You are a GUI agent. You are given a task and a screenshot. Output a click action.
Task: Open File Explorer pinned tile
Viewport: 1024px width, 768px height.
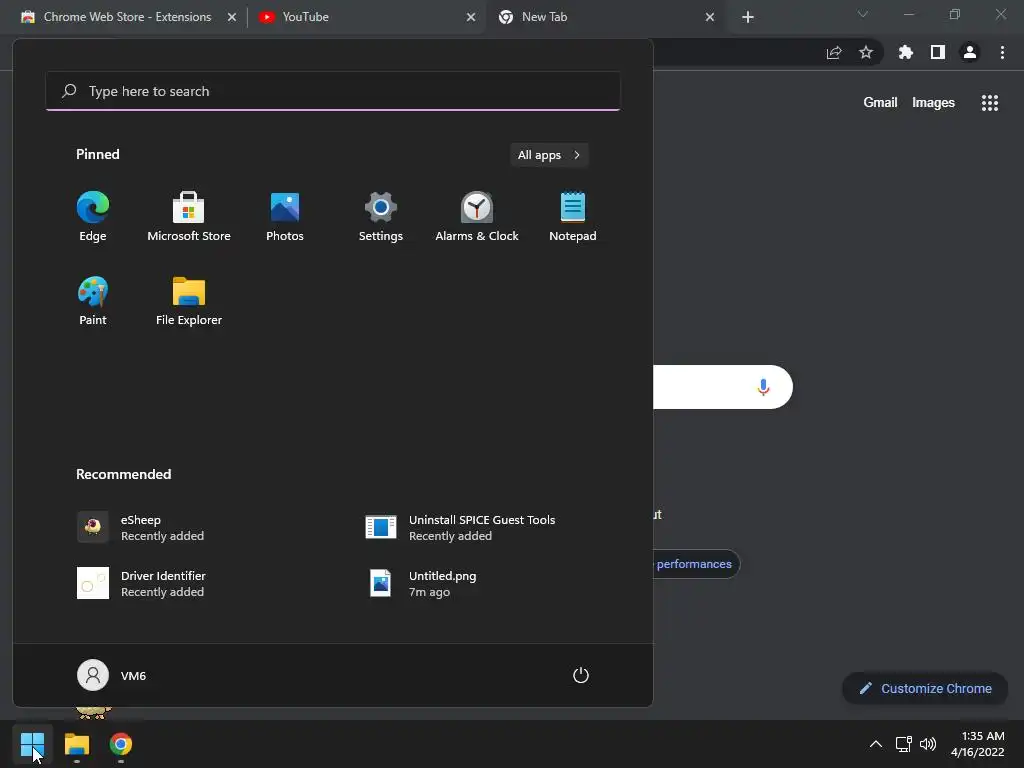(189, 301)
